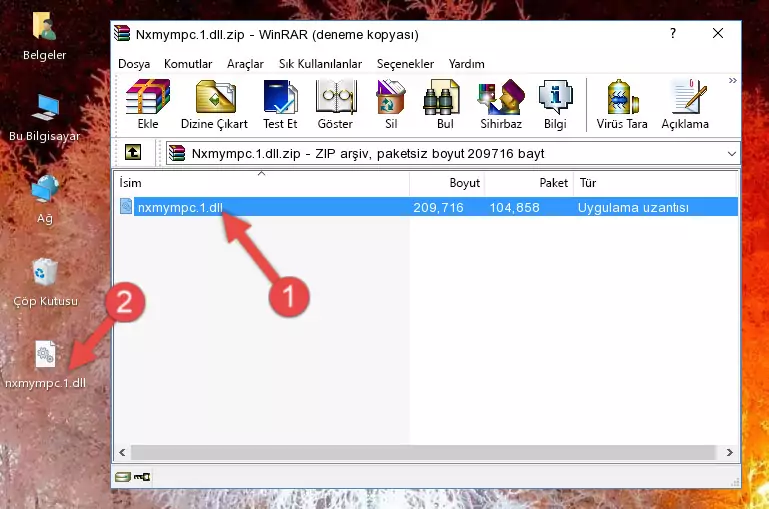
Task: Open the Komutlar menu
Action: pos(188,64)
